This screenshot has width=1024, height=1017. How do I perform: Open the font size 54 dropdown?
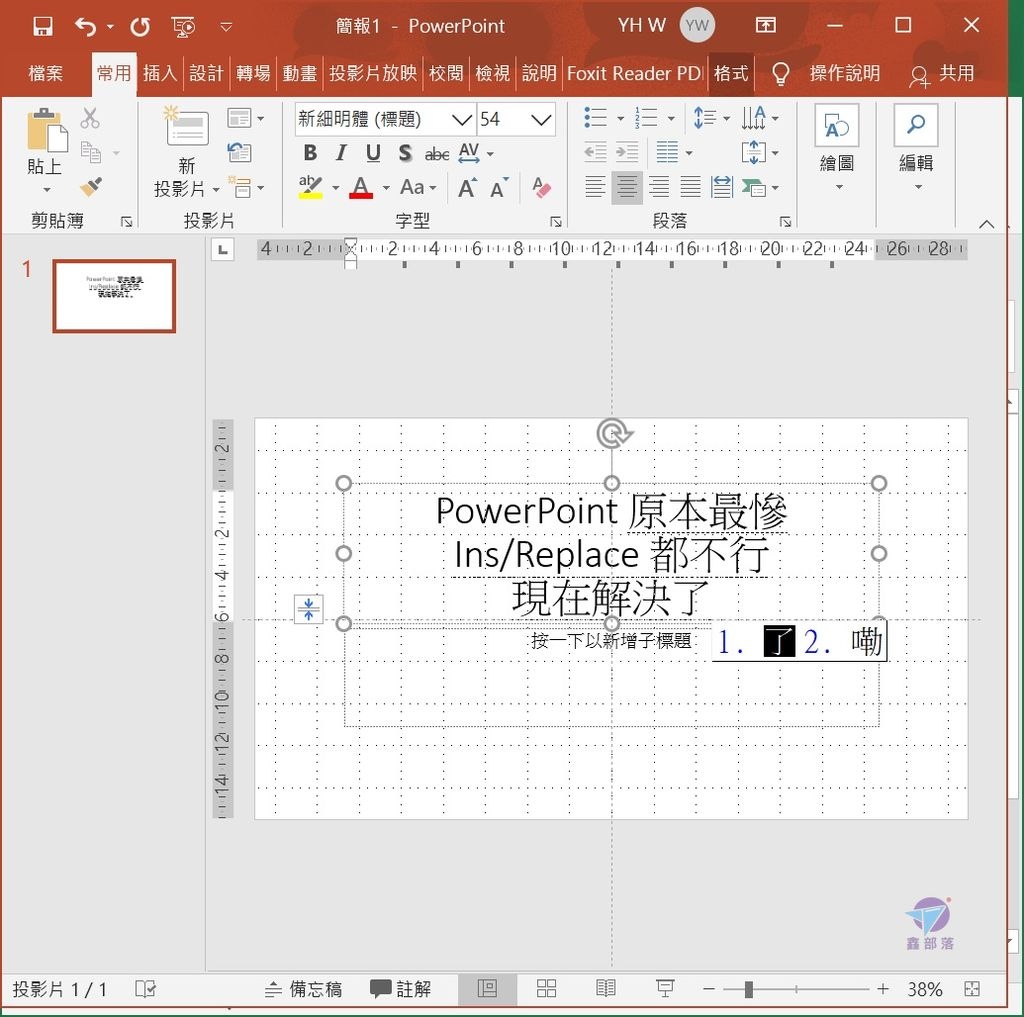point(541,120)
